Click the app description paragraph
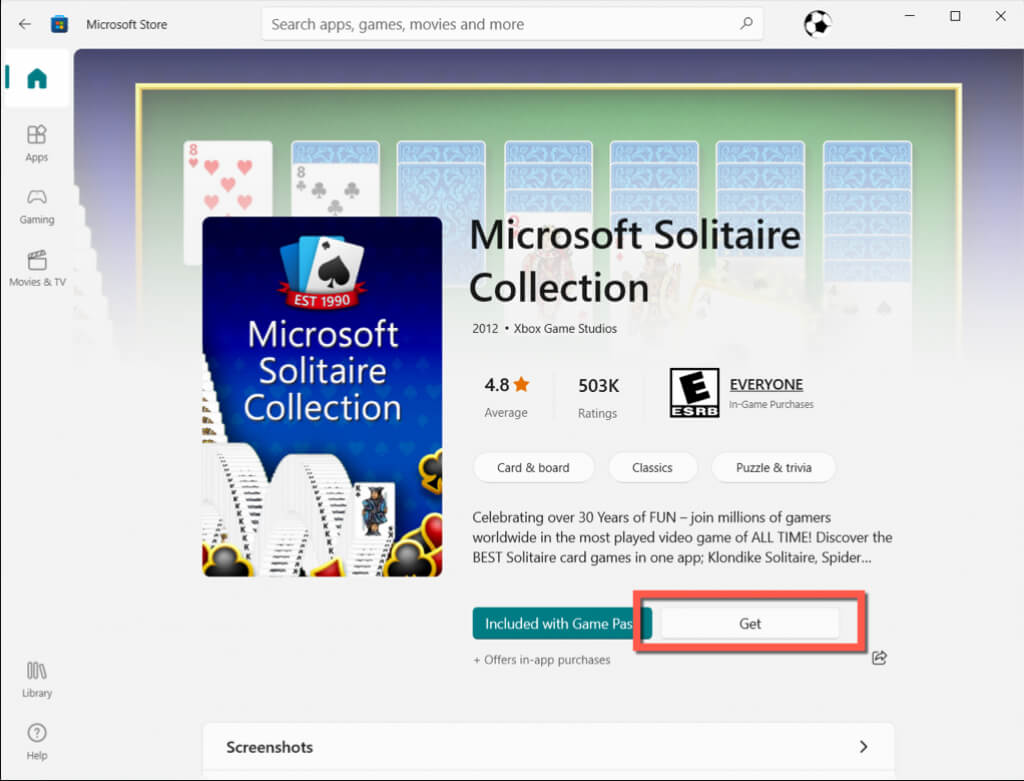This screenshot has height=781, width=1024. tap(682, 537)
